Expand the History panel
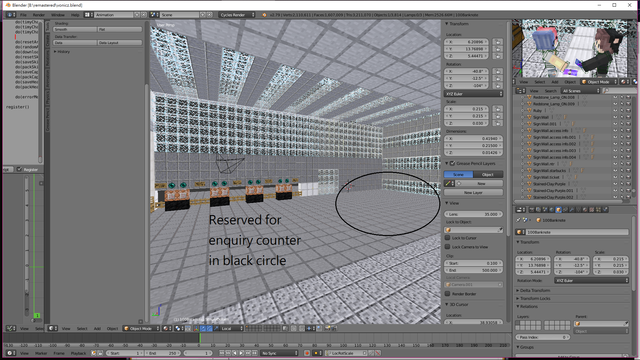The image size is (640, 360). (x=55, y=52)
